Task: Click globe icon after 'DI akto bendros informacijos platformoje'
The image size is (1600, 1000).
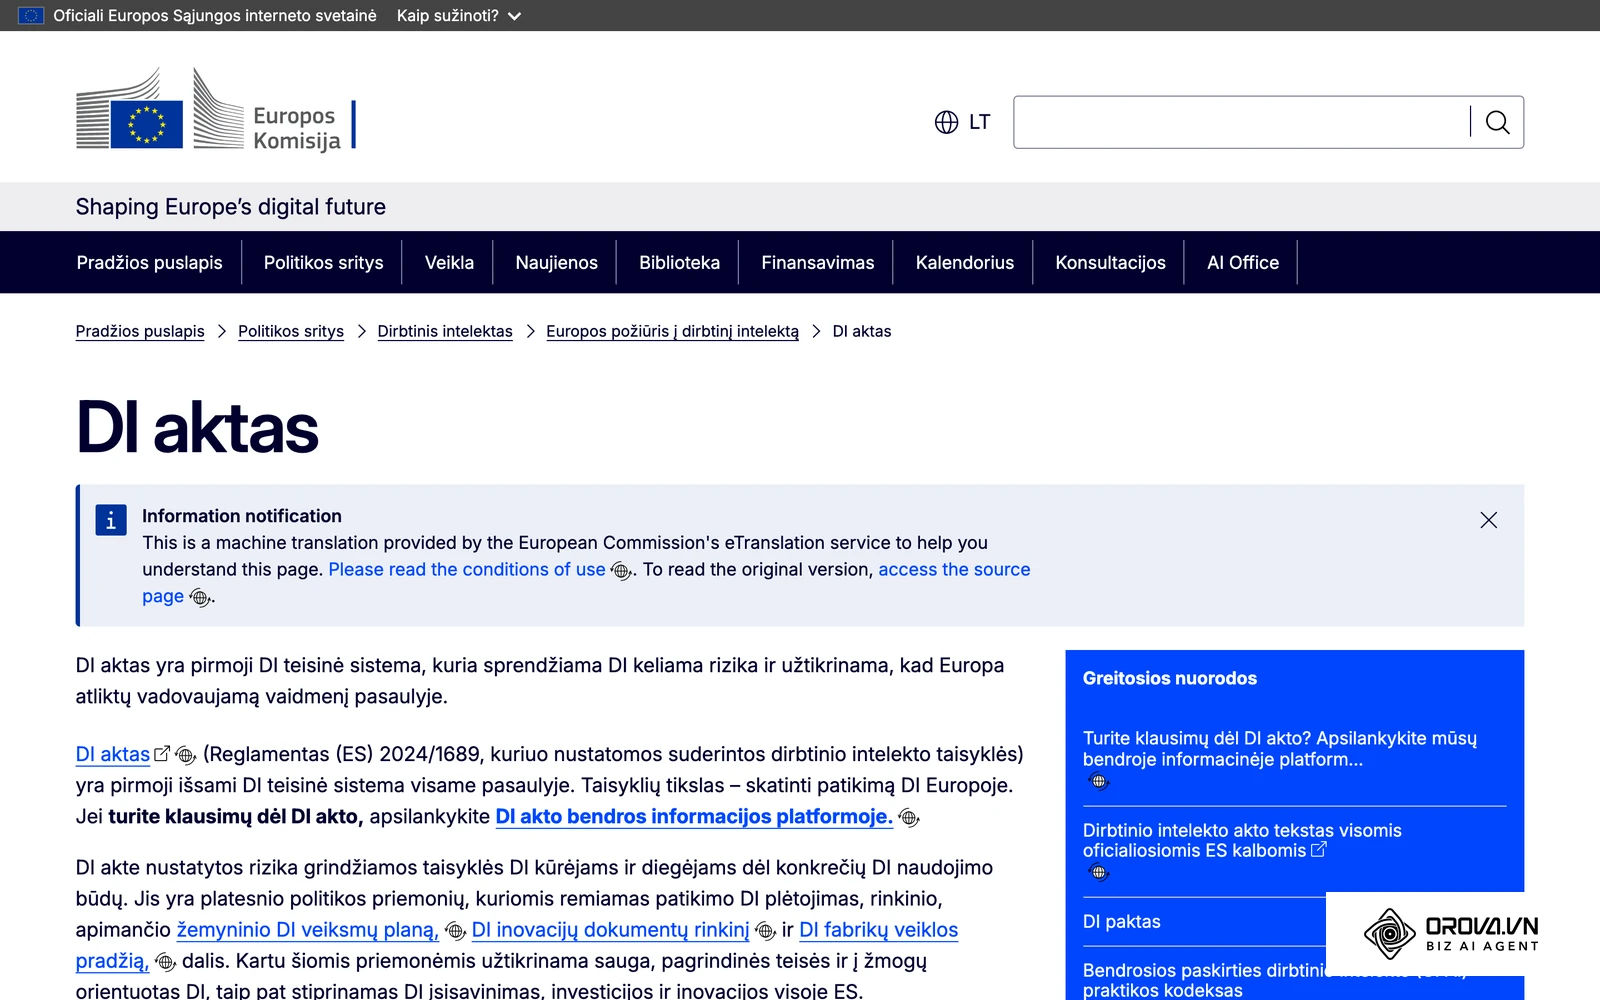Action: tap(908, 818)
